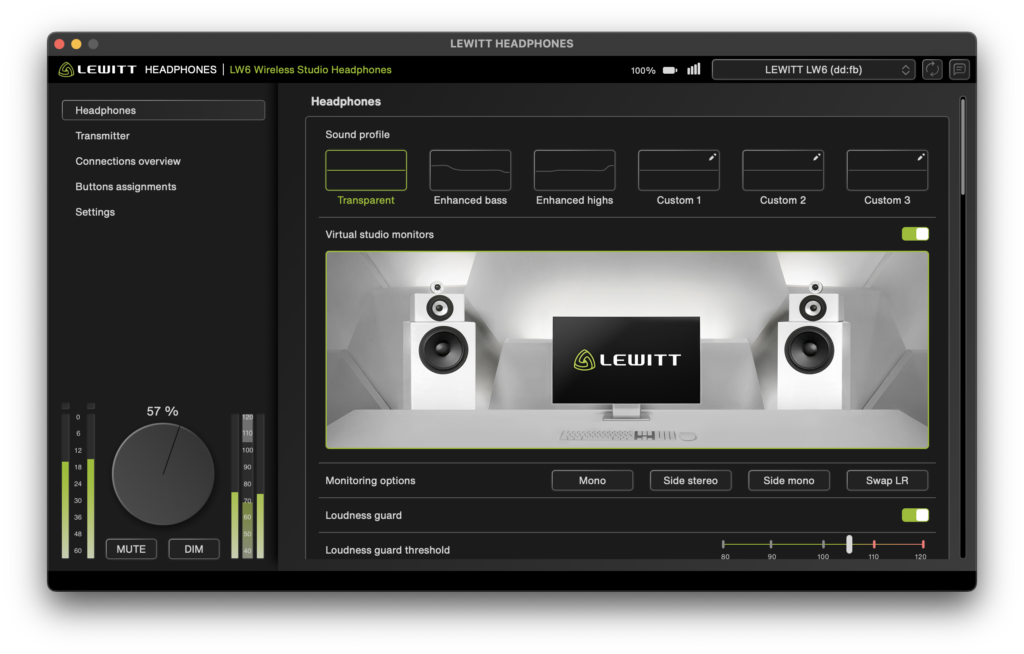Screen dimensions: 1024x654
Task: Edit Custom 2 profile pencil icon
Action: pos(816,157)
